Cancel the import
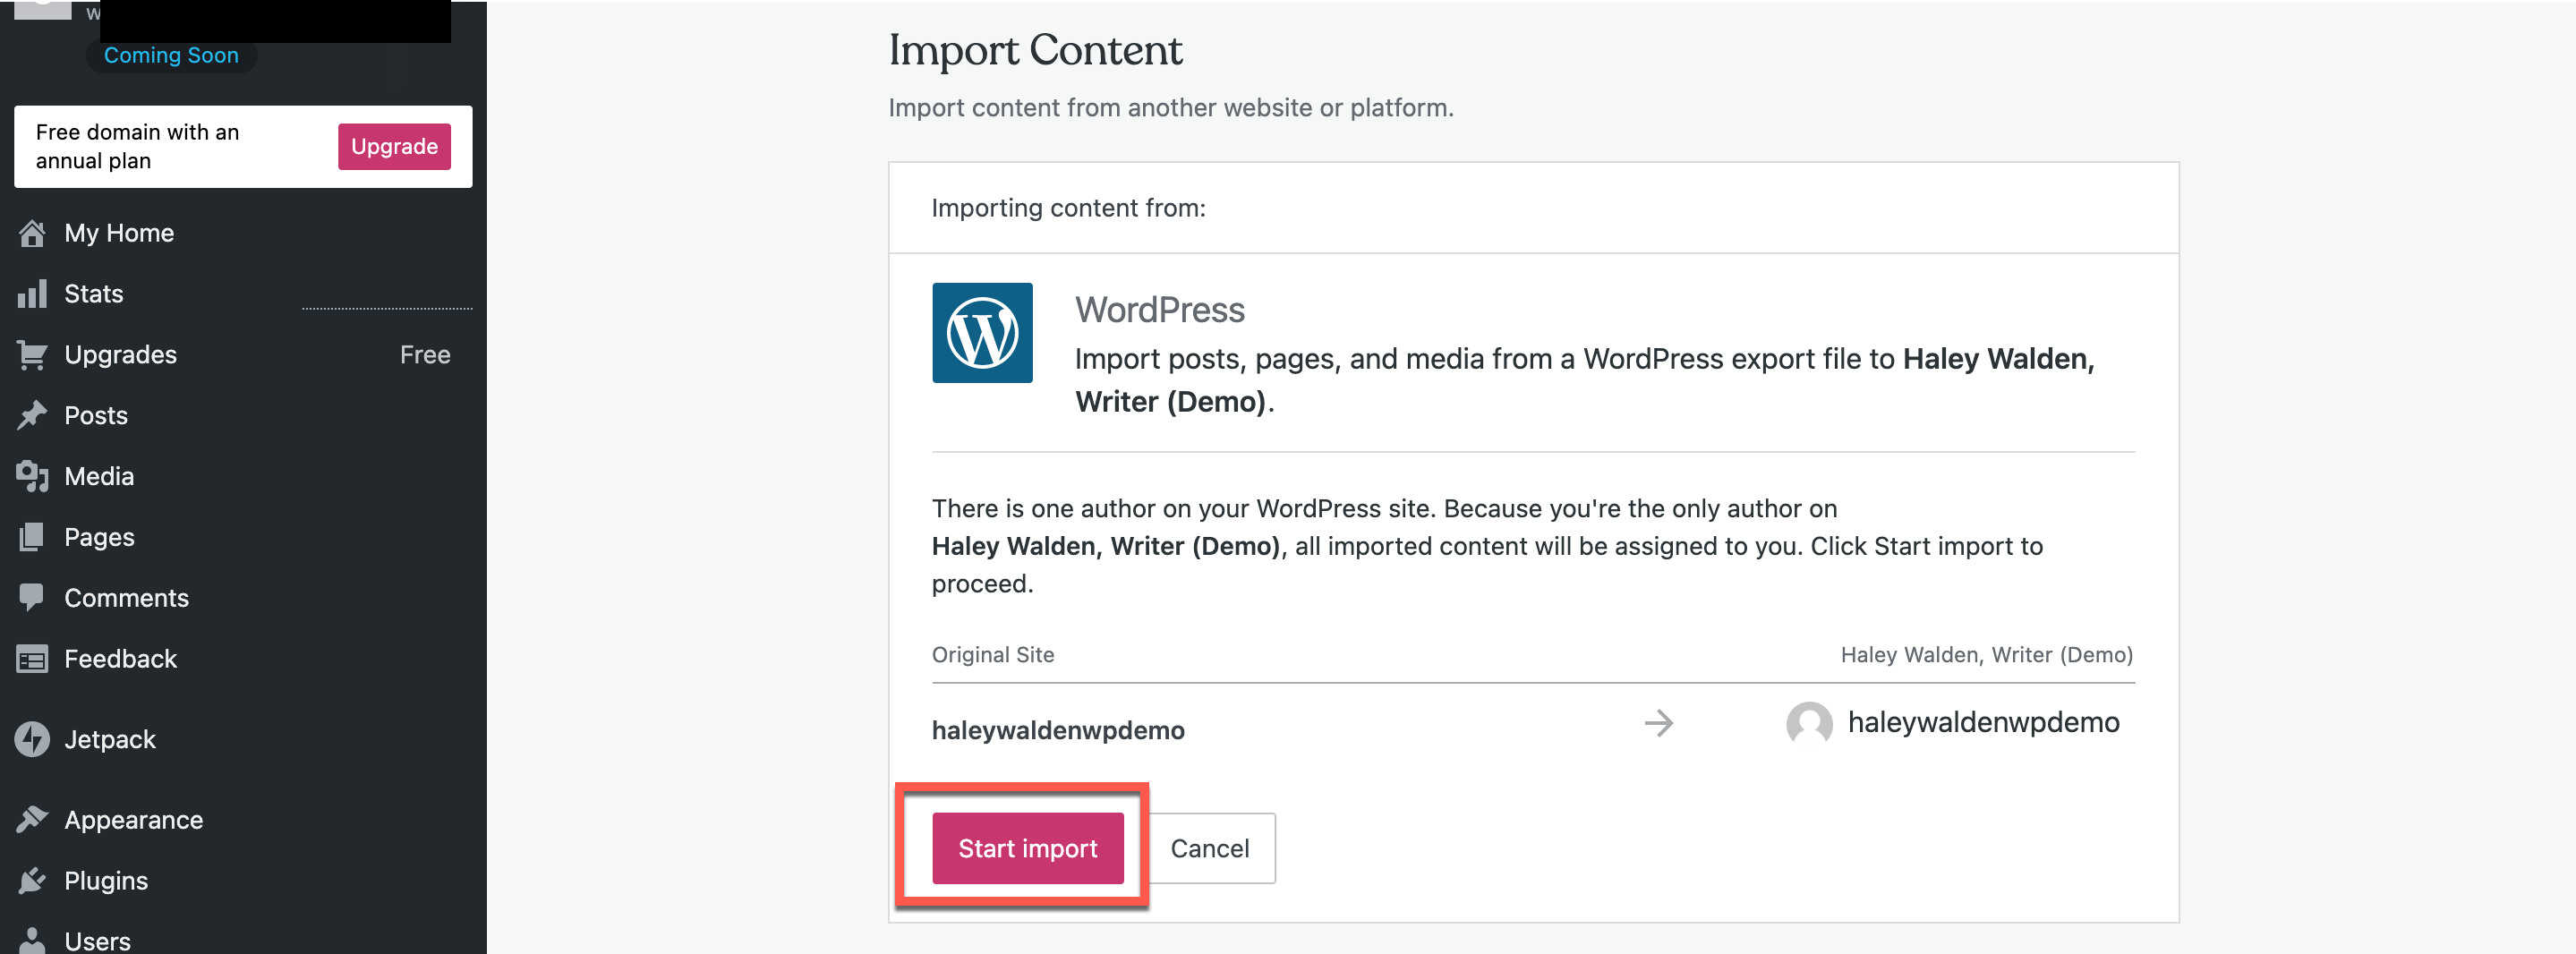Viewport: 2576px width, 954px height. tap(1209, 848)
